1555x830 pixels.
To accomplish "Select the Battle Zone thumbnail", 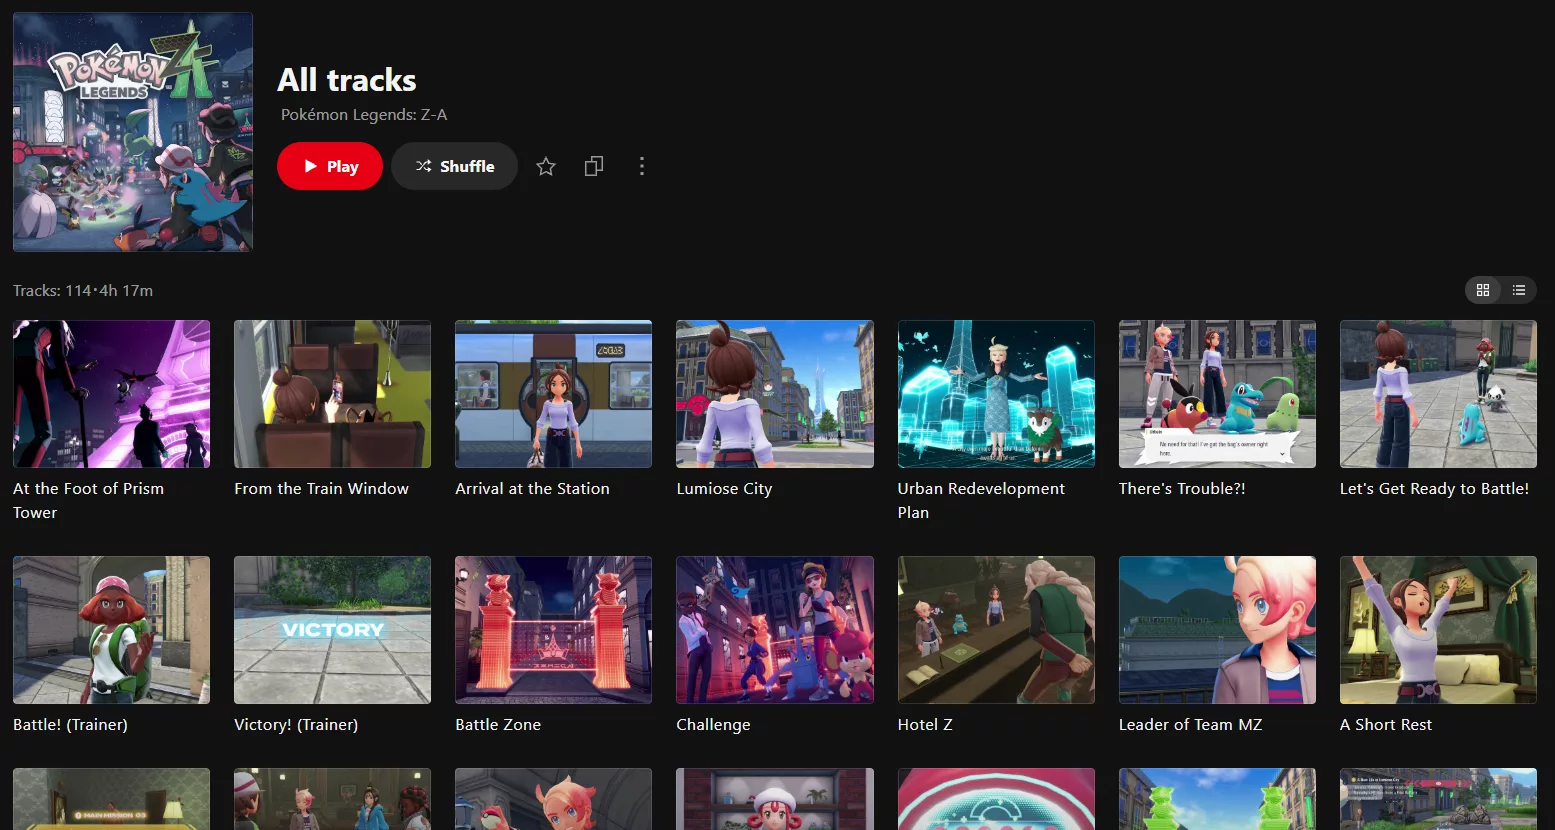I will 553,630.
